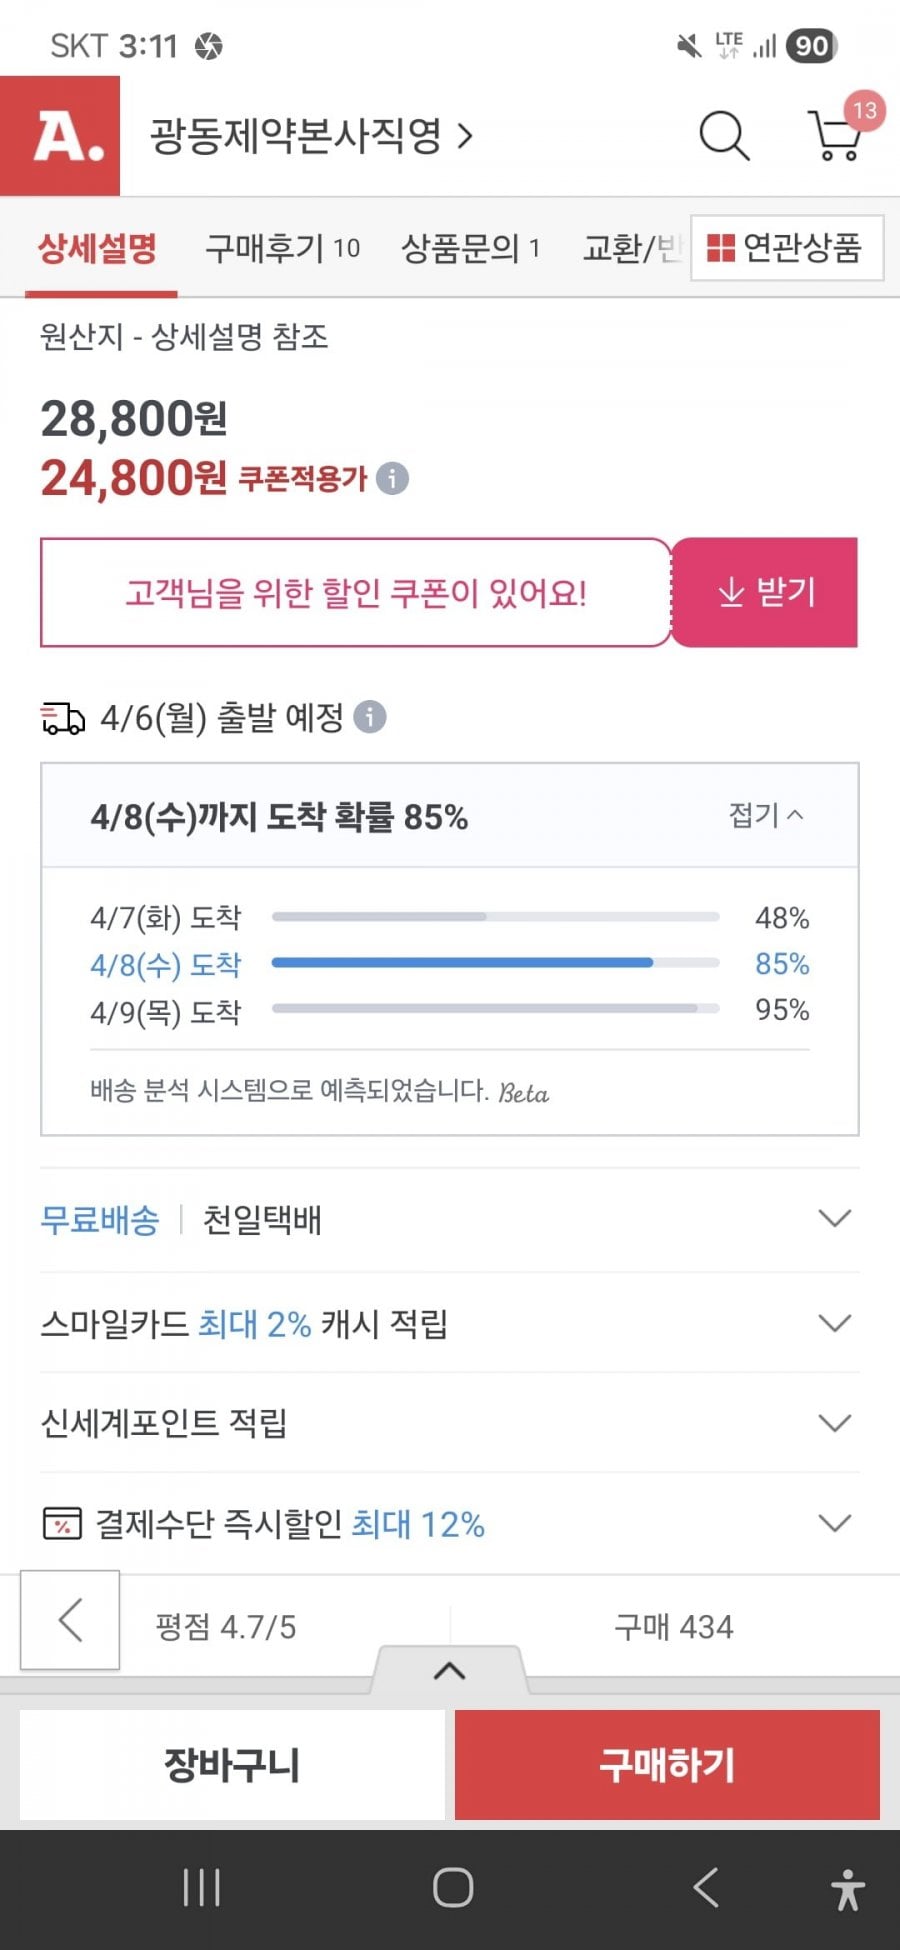
Task: Tap info icon beside 쿠폰적용가
Action: (x=392, y=479)
